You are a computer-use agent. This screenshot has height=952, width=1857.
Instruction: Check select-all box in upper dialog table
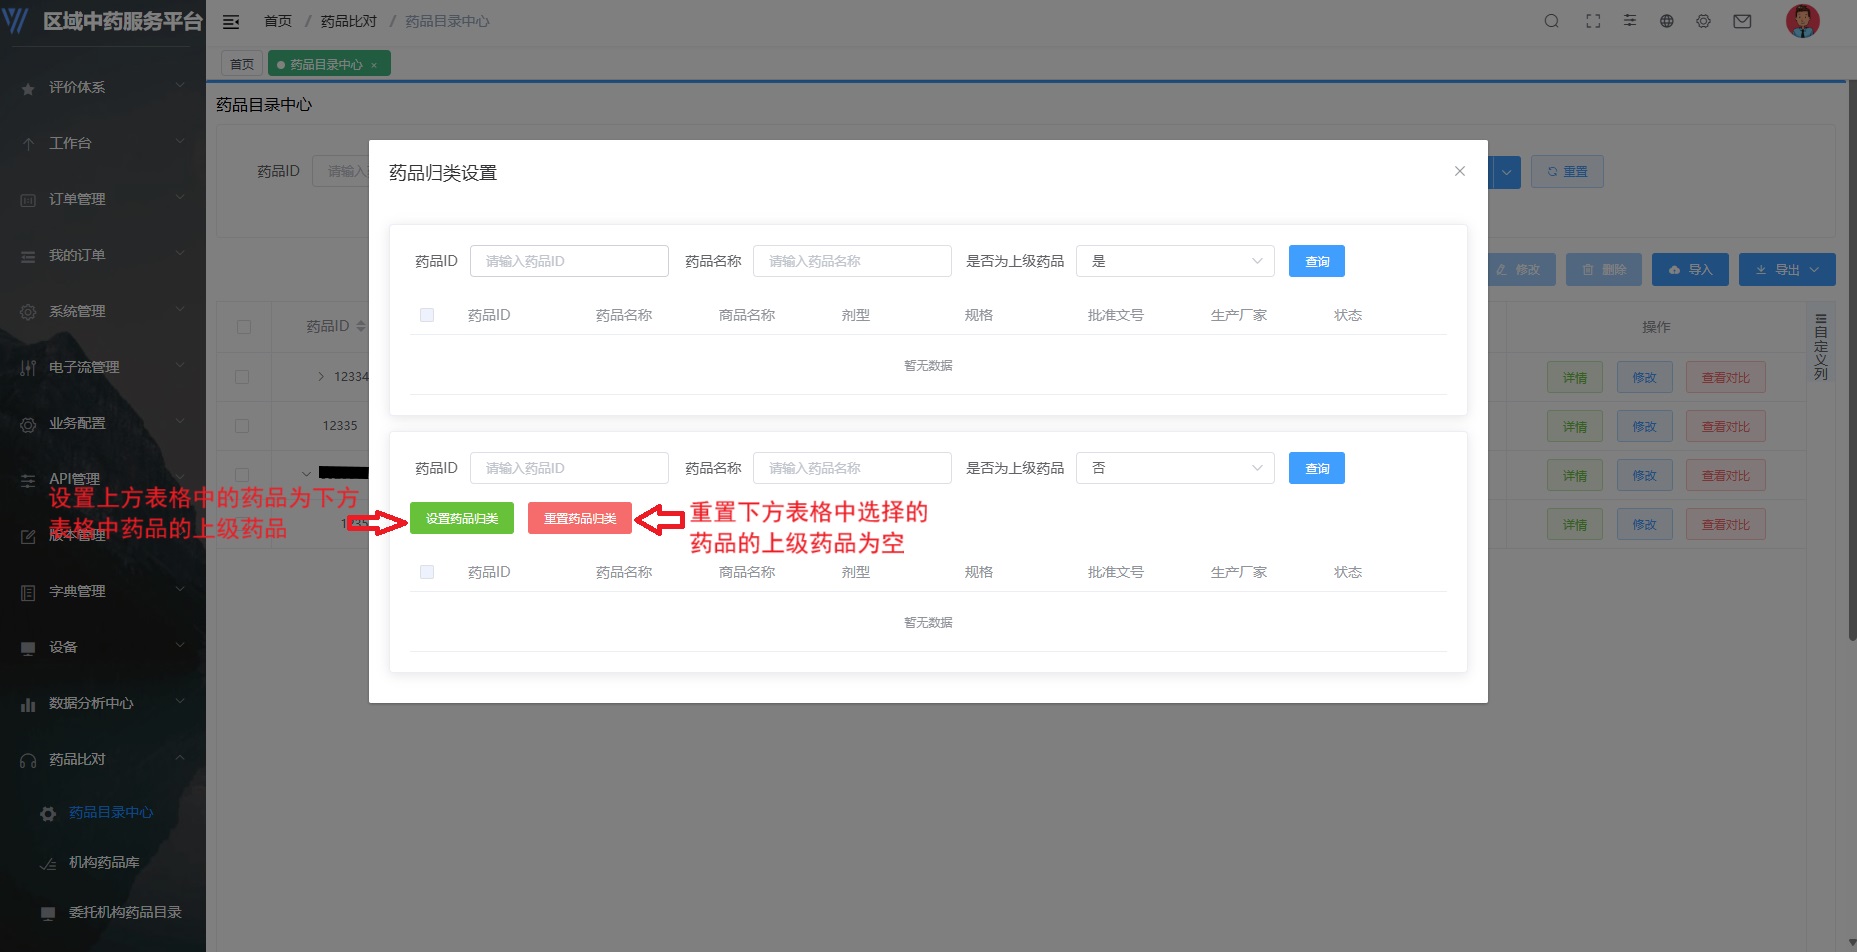(427, 315)
